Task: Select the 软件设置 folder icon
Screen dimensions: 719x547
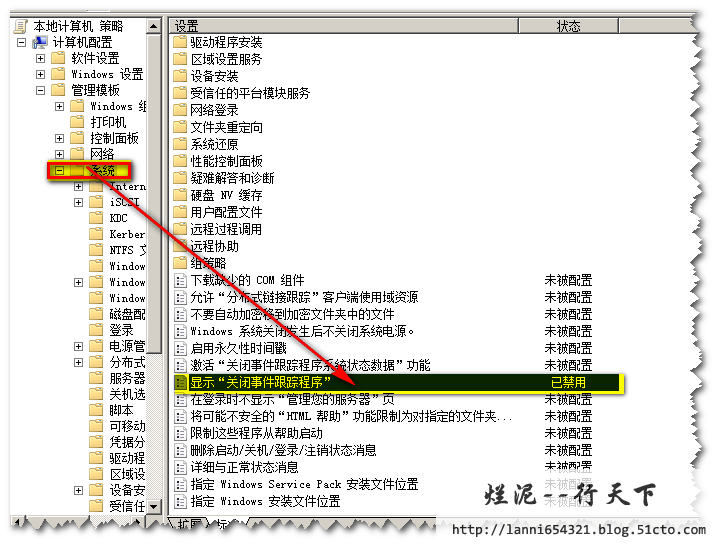Action: [58, 58]
